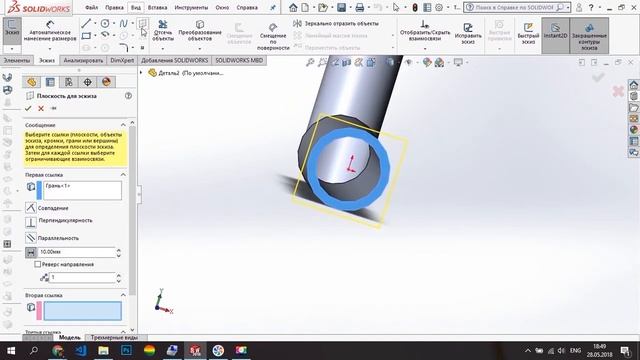Click Зеркально отразить объекты mirror tool
The height and width of the screenshot is (360, 640).
tap(336, 24)
